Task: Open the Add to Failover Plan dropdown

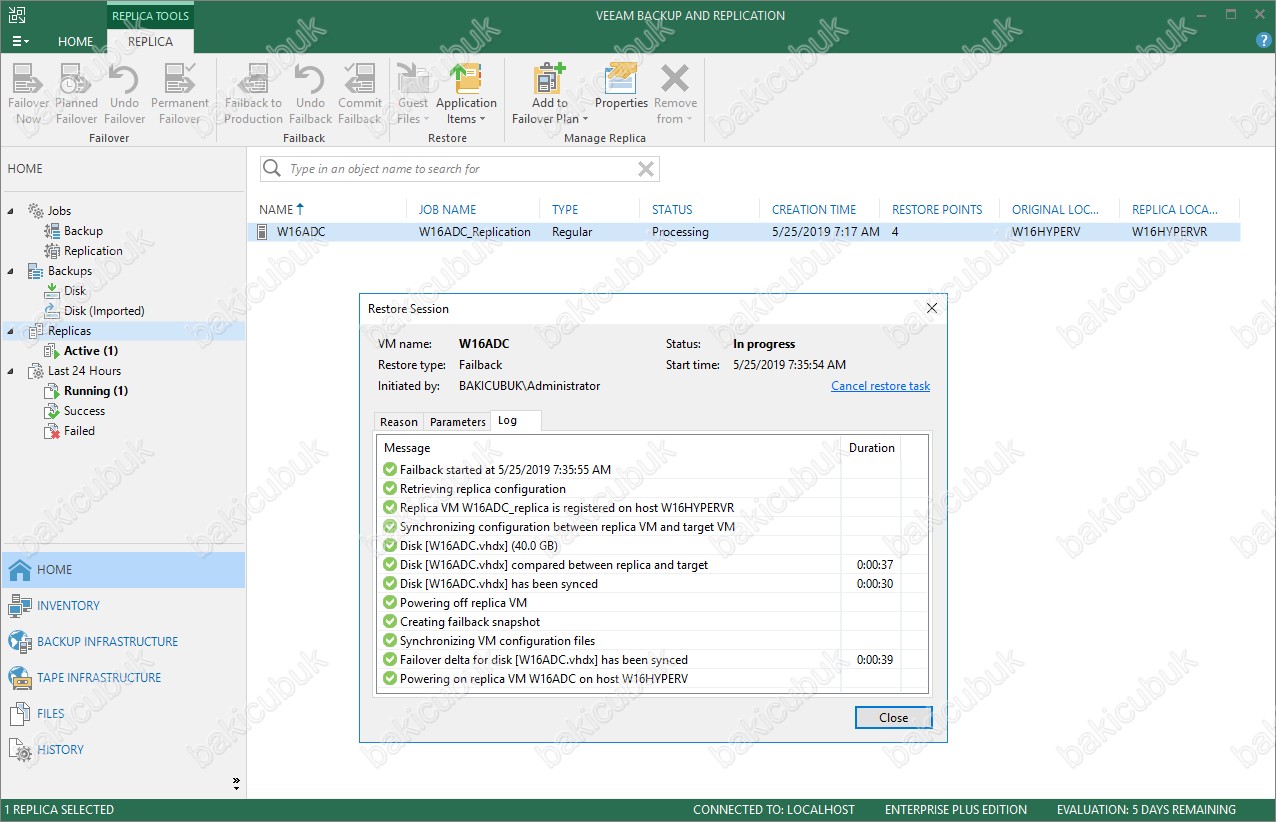Action: tap(550, 94)
